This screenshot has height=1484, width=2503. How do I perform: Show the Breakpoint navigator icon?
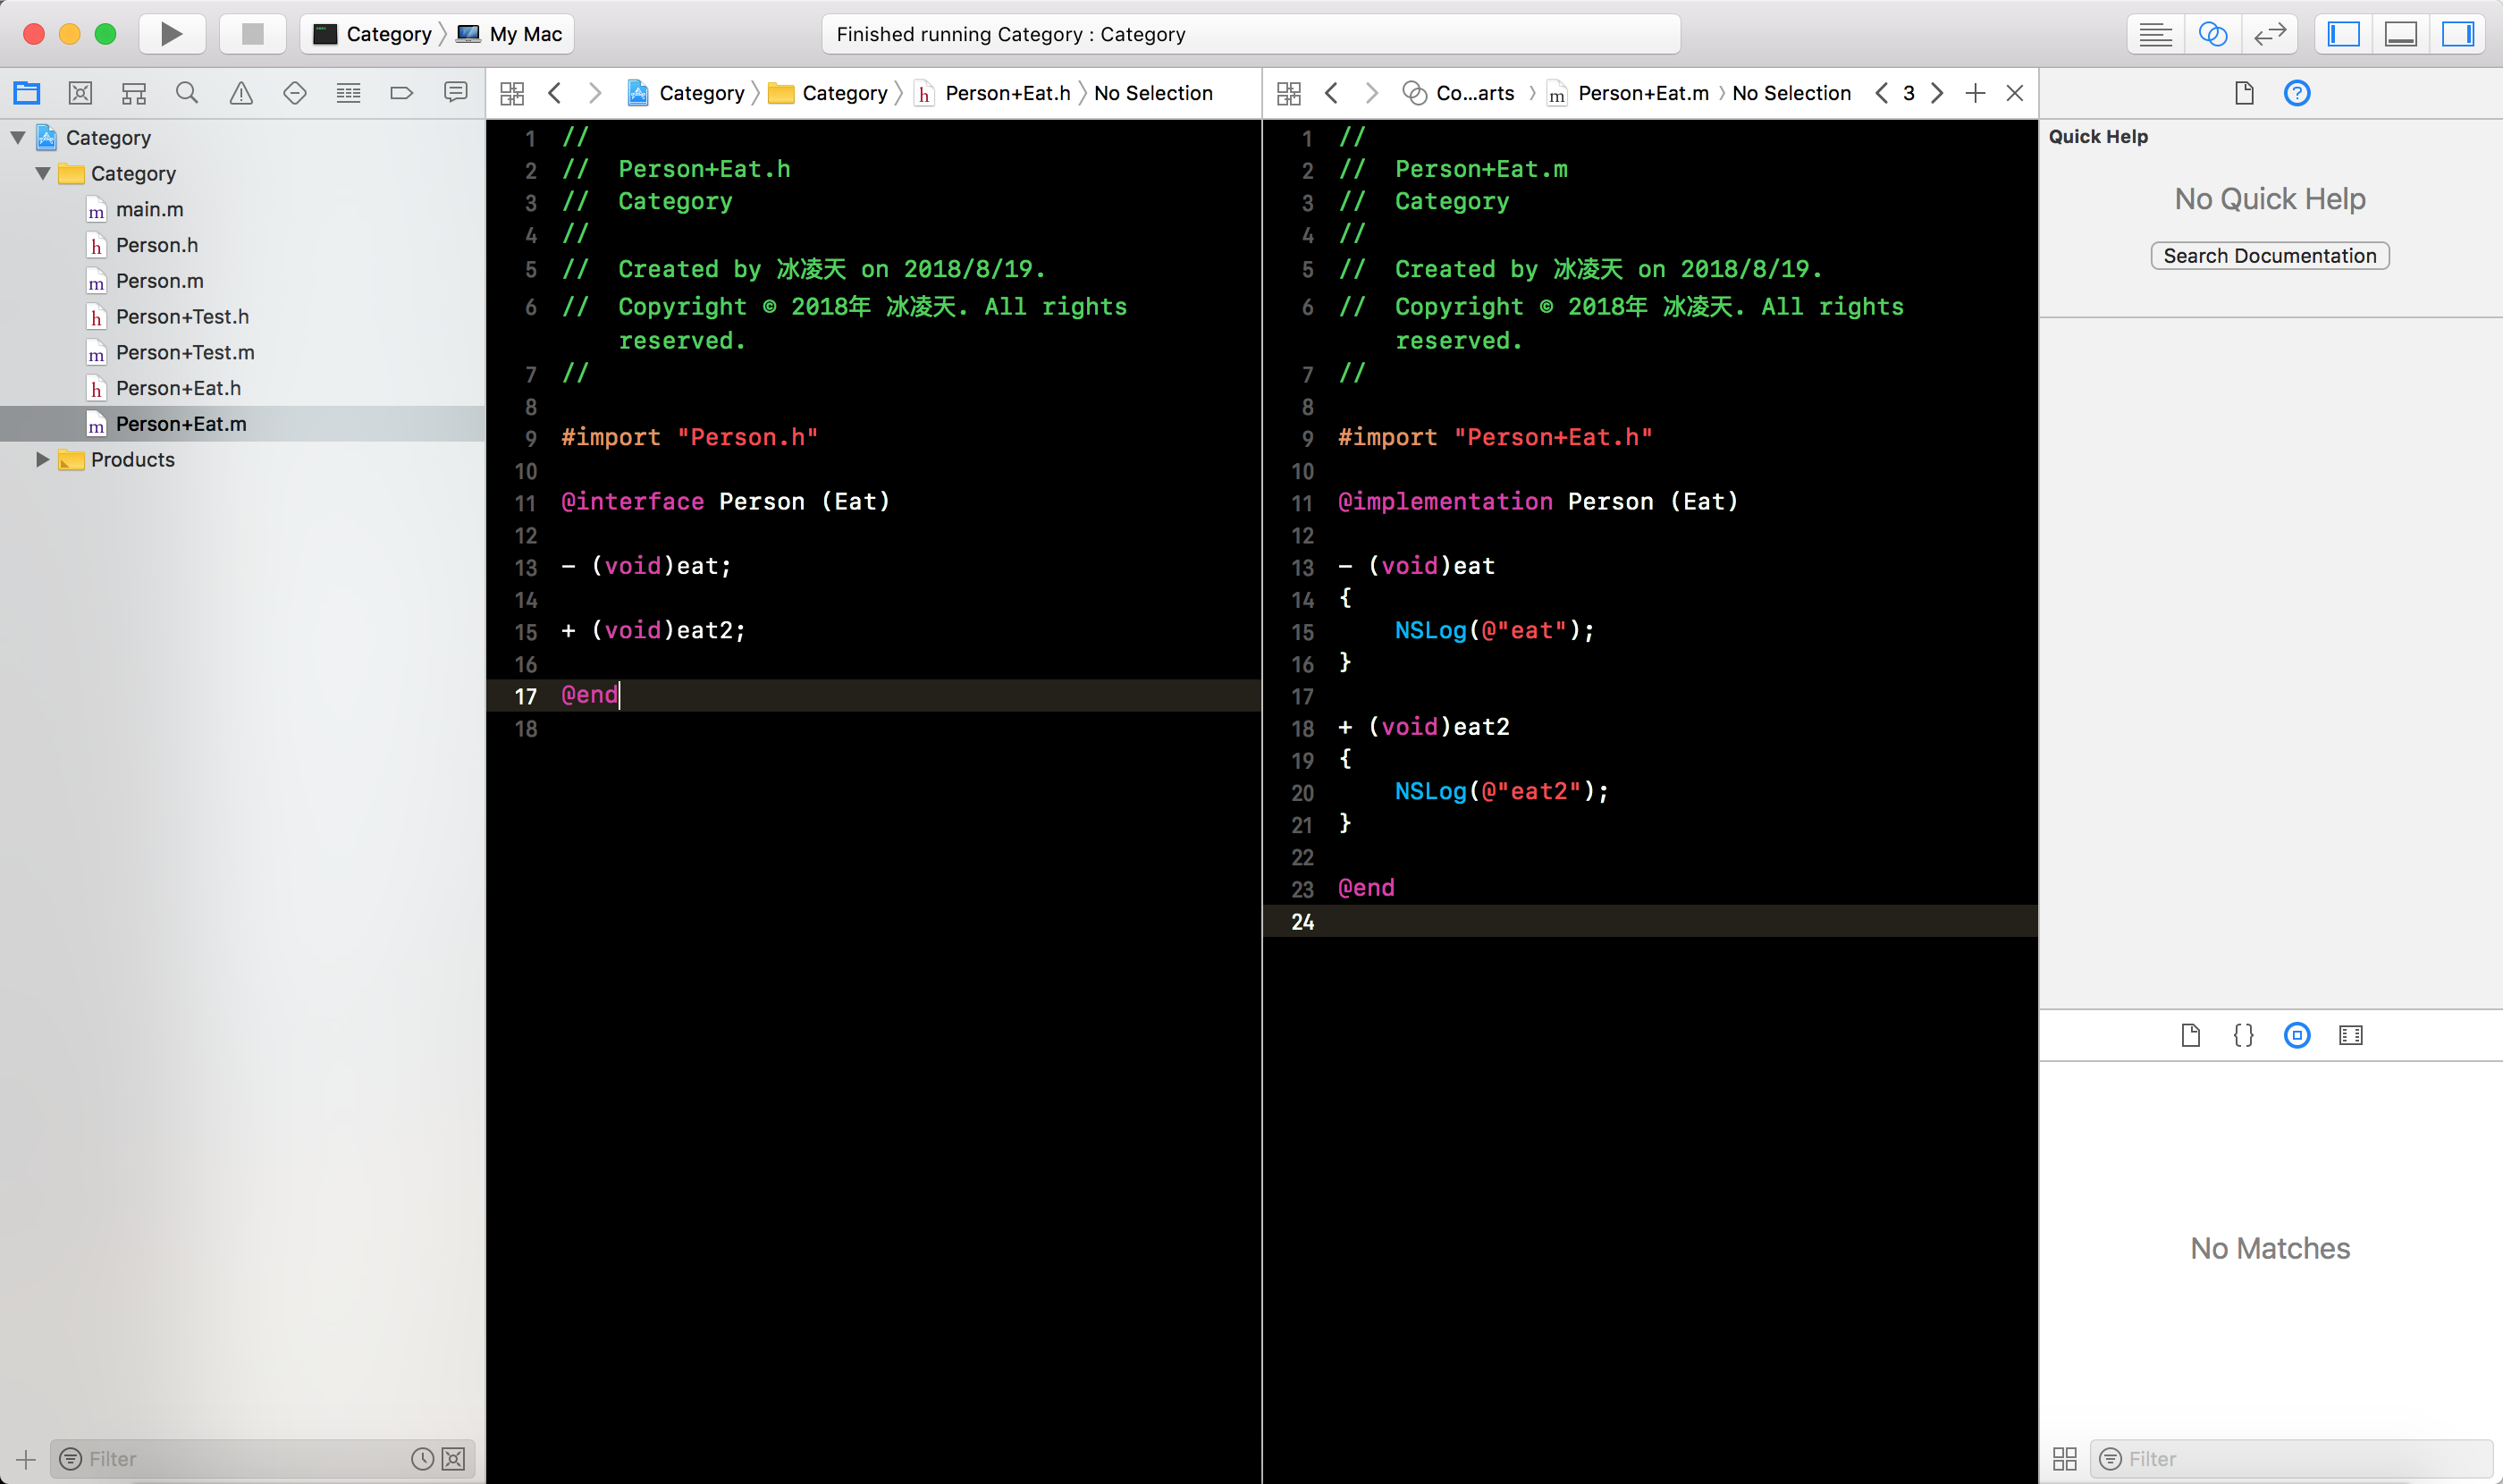(x=401, y=93)
